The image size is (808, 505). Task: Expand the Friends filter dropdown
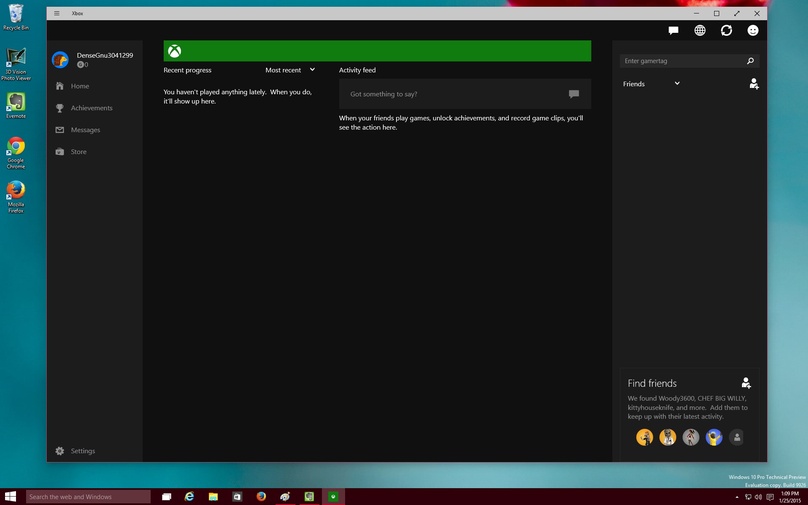[651, 83]
